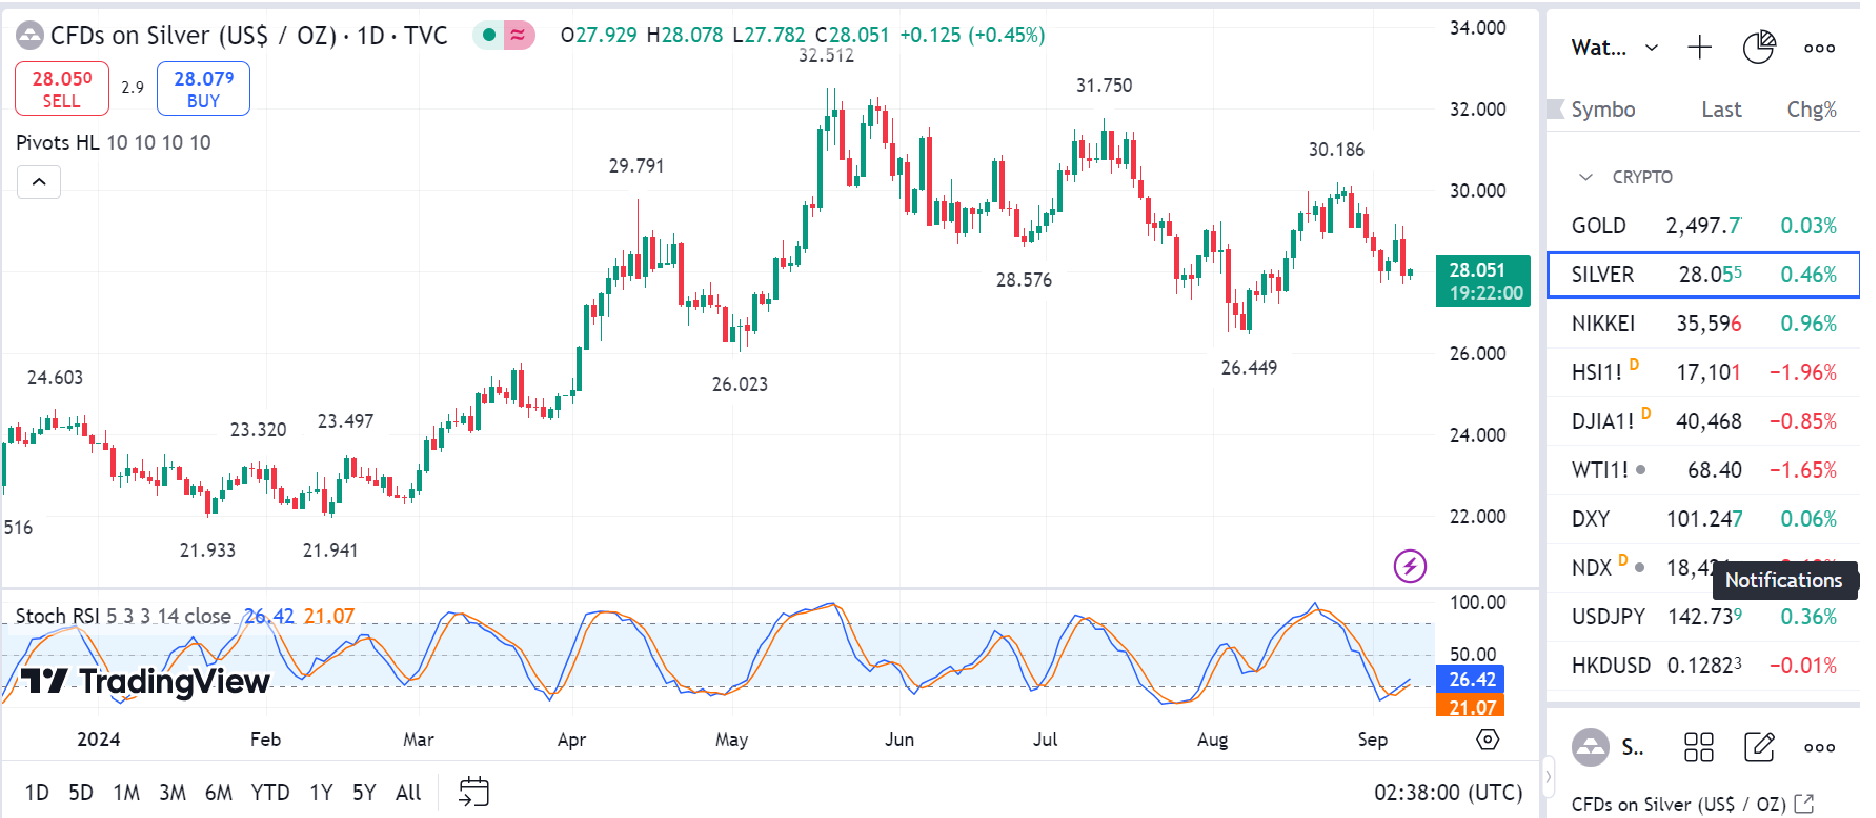Open external link icon beside CFDs on Silver

pos(1804,804)
